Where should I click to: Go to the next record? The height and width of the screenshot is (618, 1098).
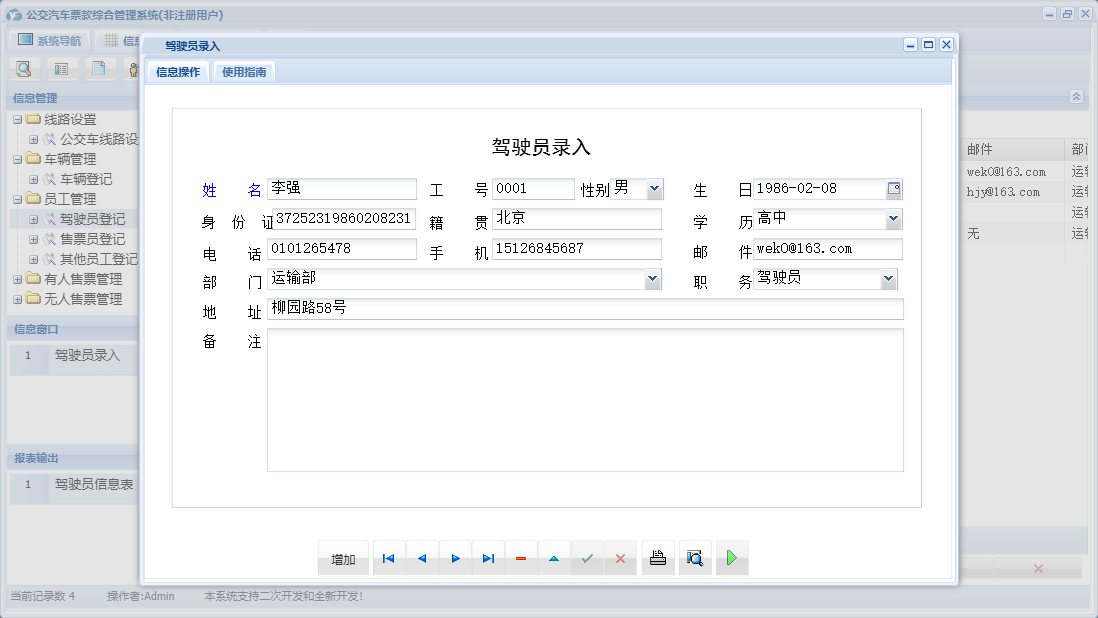[455, 558]
